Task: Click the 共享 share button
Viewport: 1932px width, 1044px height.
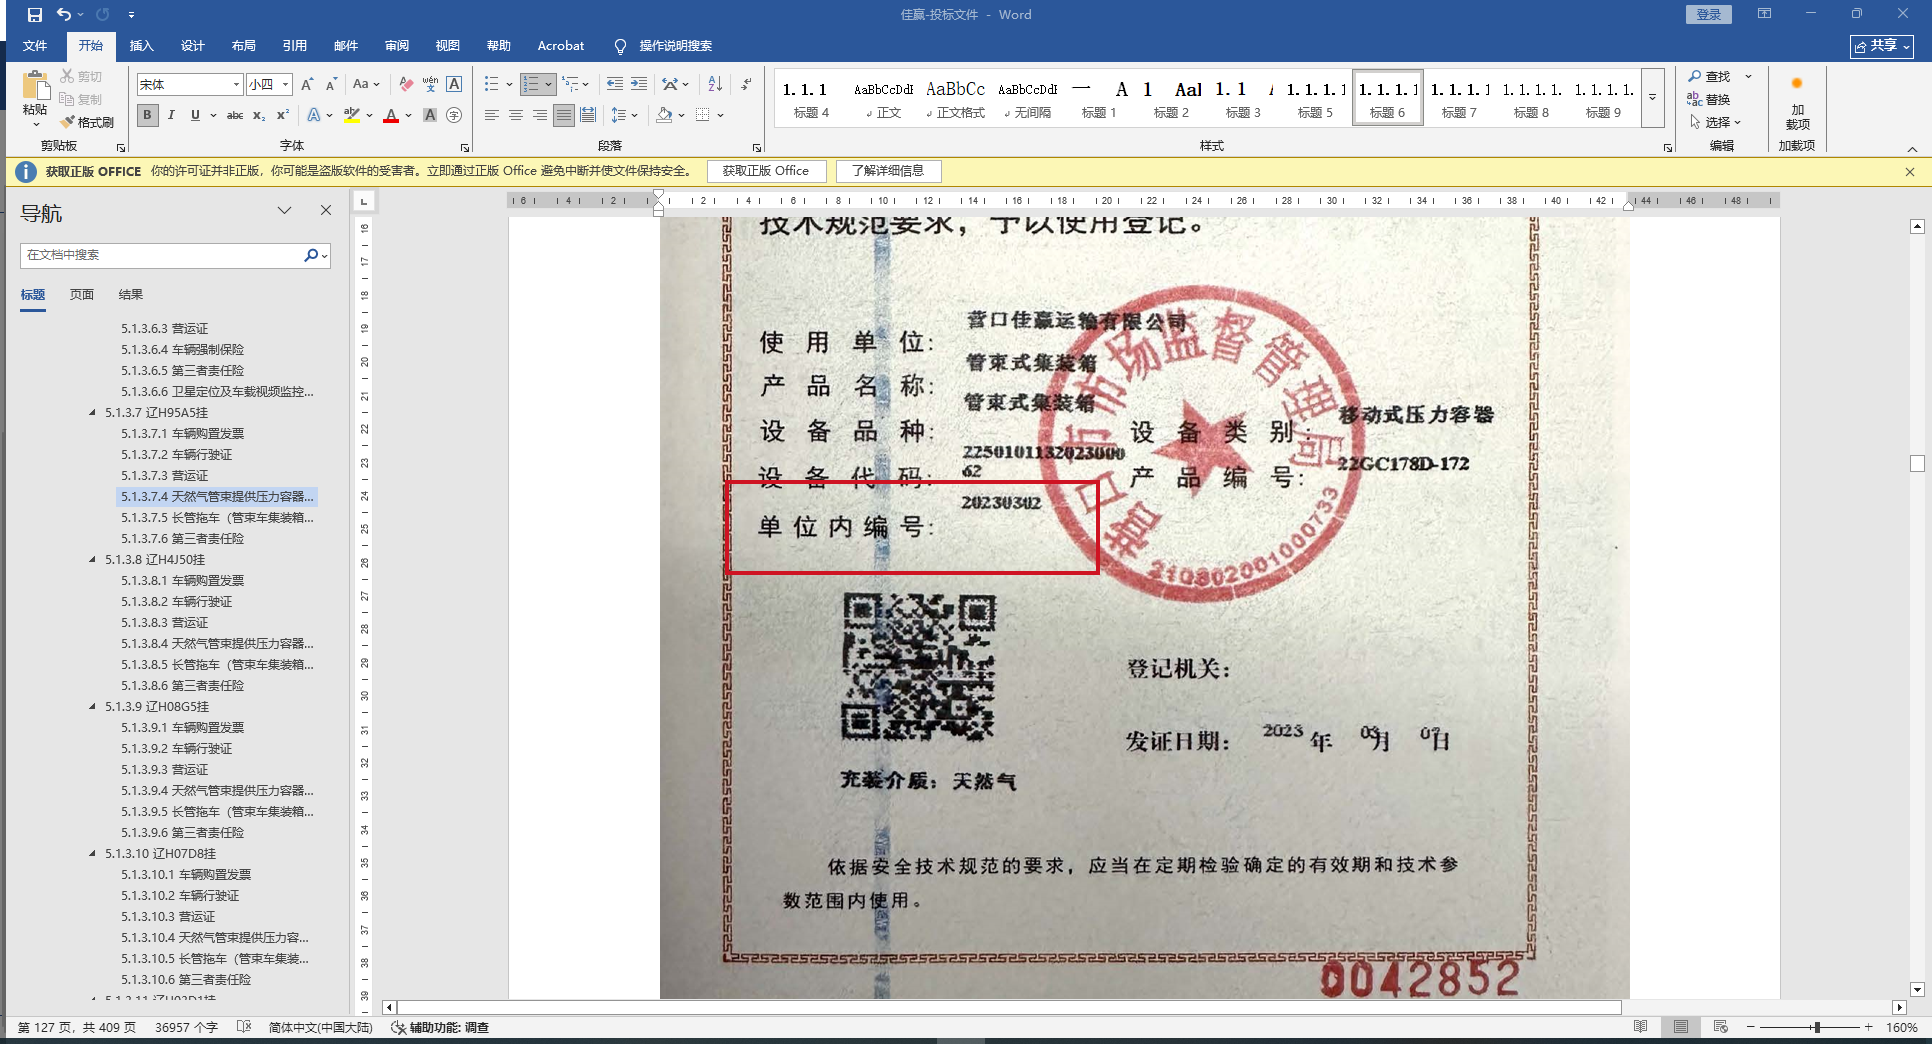Action: [x=1881, y=46]
